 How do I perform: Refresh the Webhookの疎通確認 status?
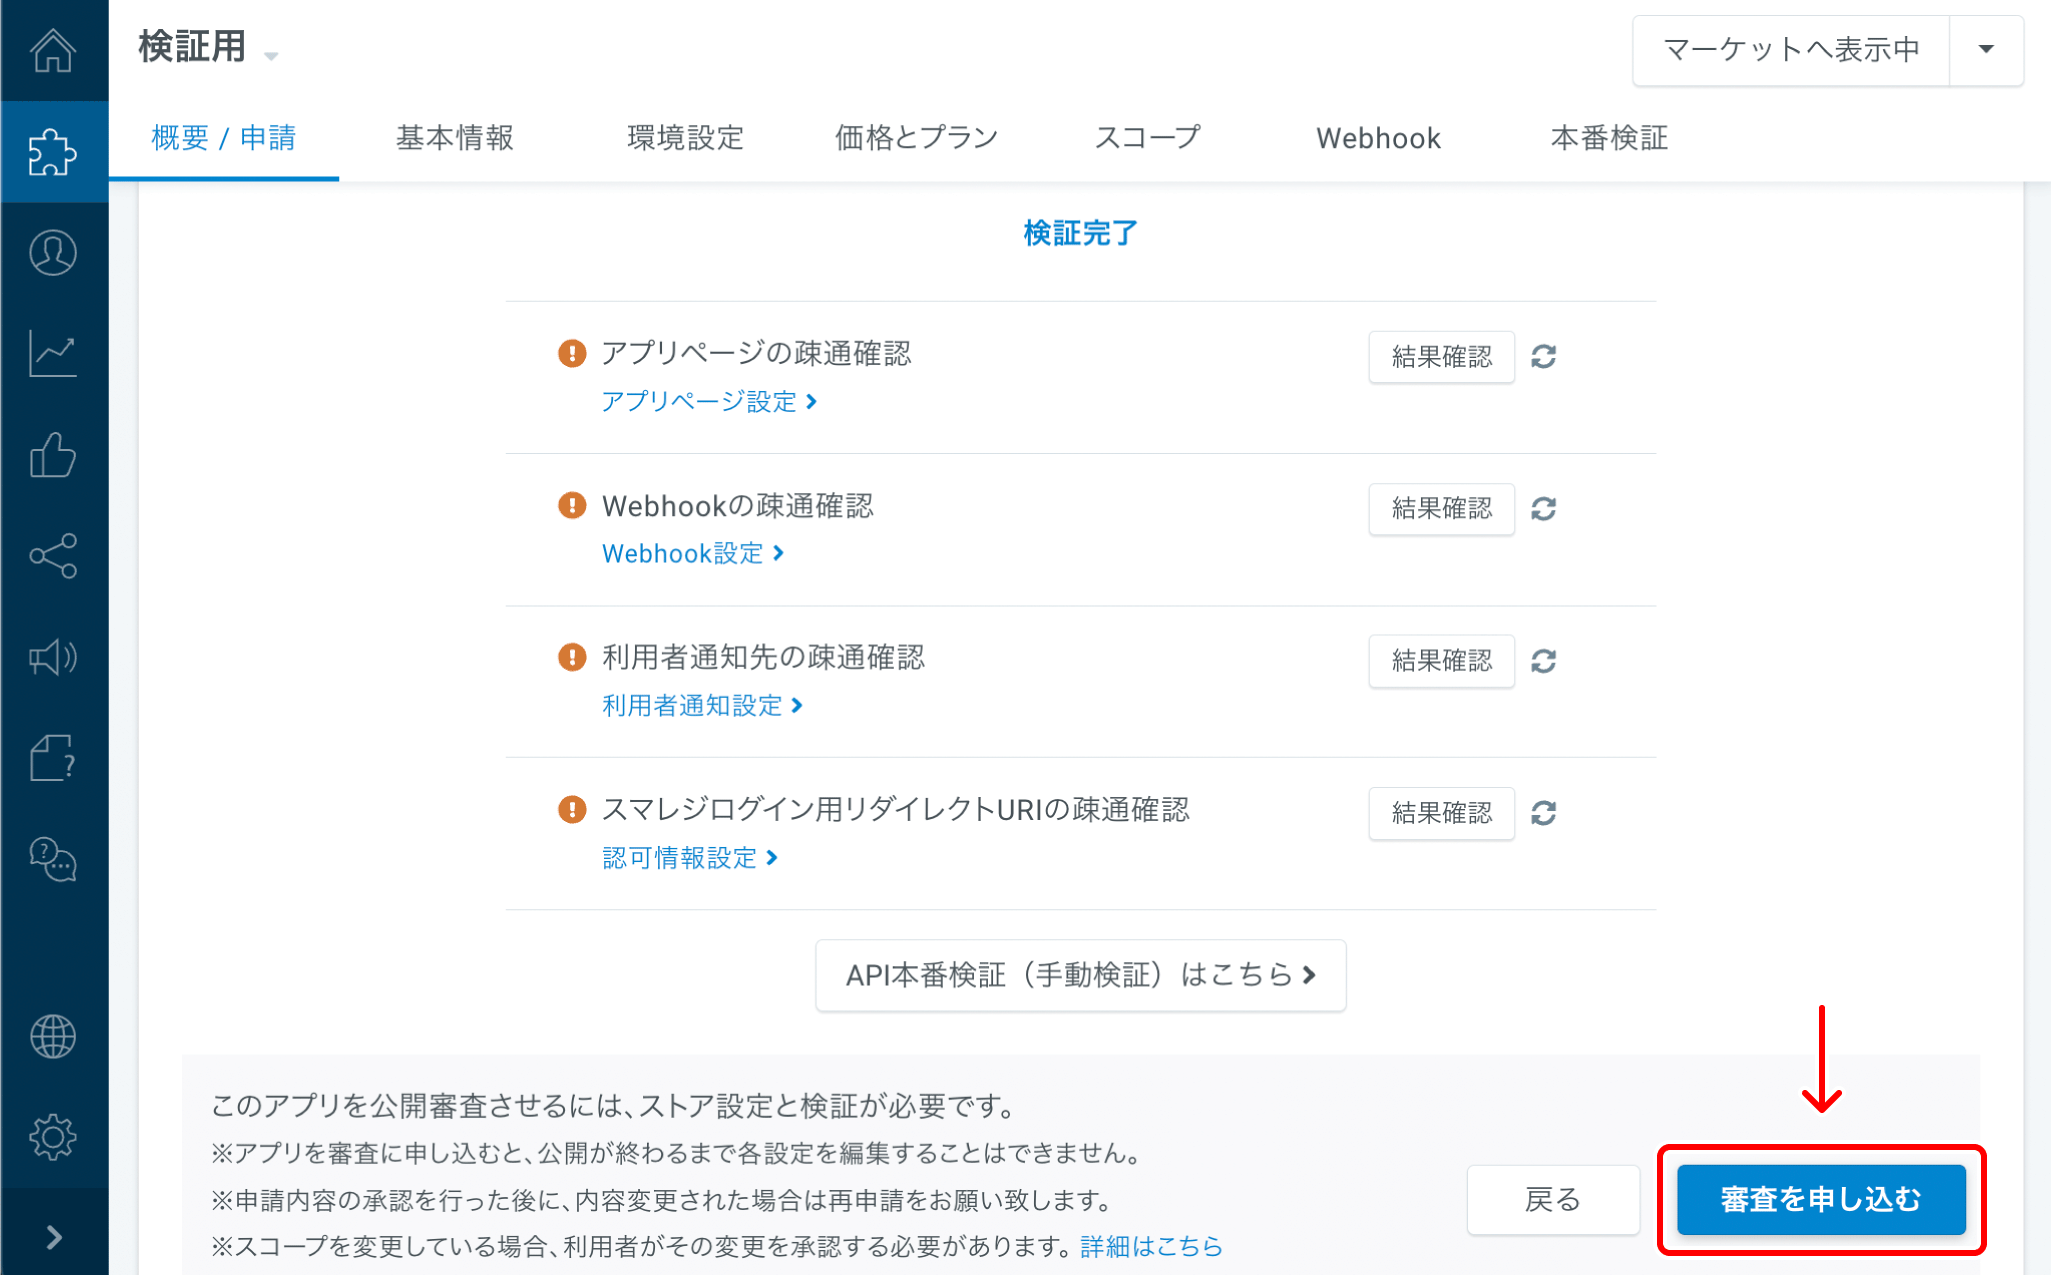pyautogui.click(x=1544, y=509)
